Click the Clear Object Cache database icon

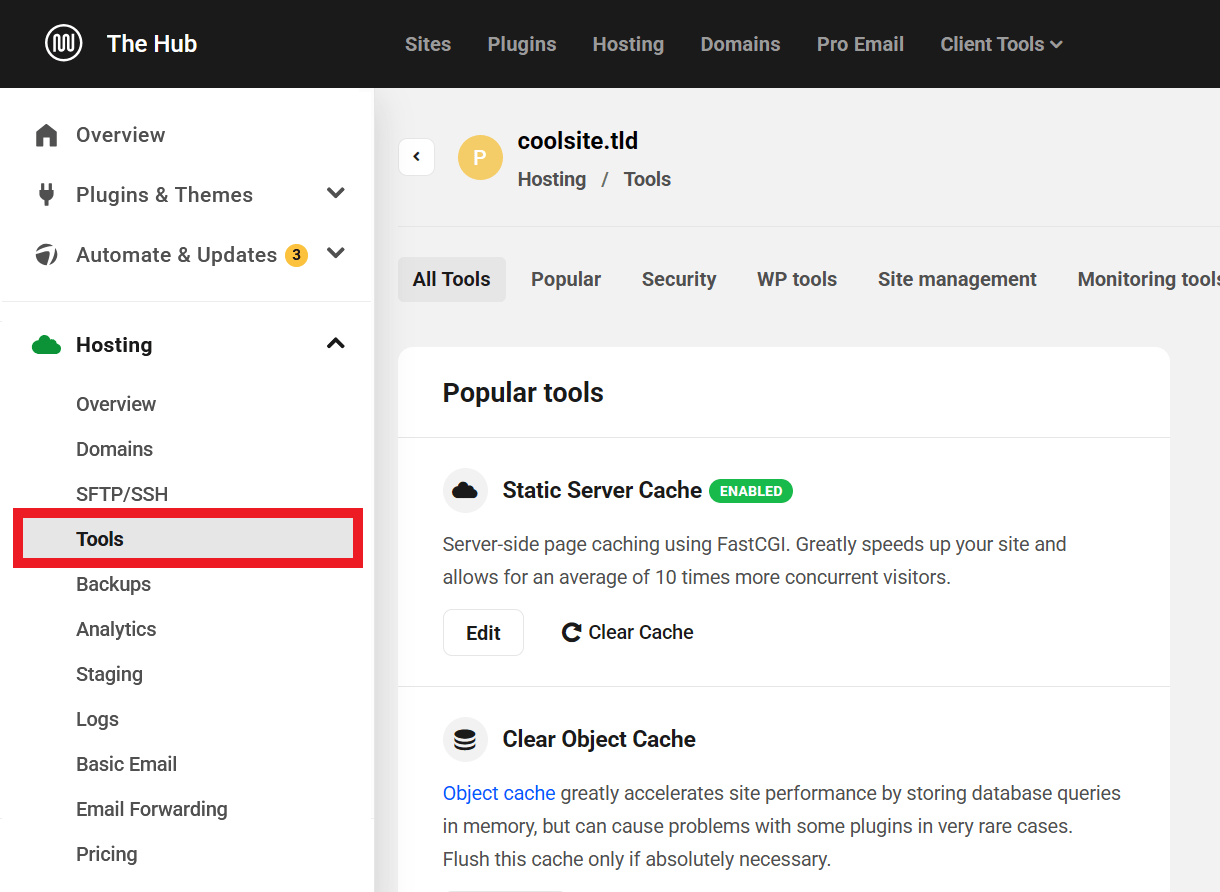(465, 739)
